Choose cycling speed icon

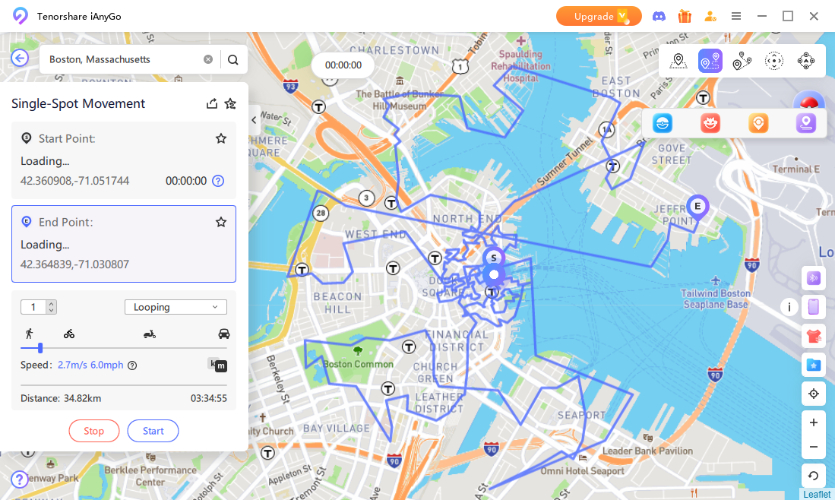tap(69, 334)
